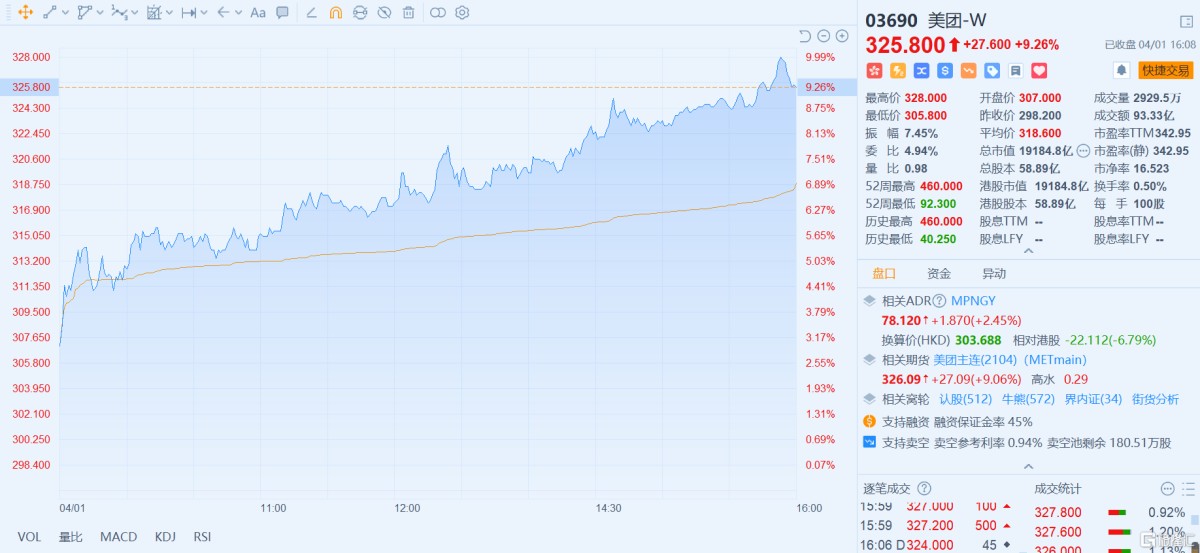Open the MPNGY ADR link

[x=973, y=300]
